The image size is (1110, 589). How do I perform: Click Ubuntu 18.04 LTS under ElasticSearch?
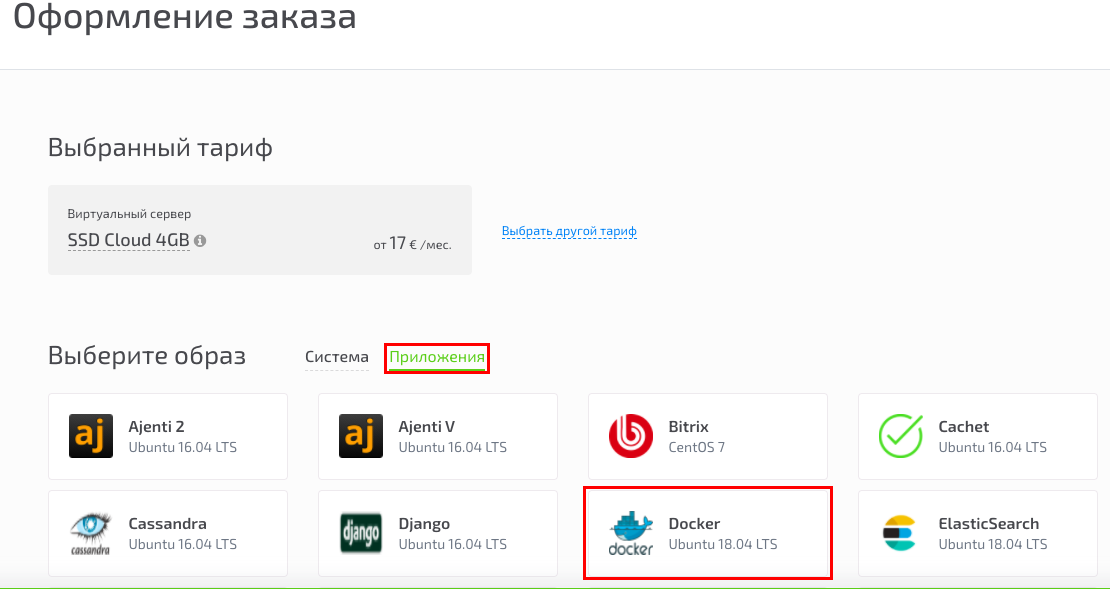pos(992,544)
